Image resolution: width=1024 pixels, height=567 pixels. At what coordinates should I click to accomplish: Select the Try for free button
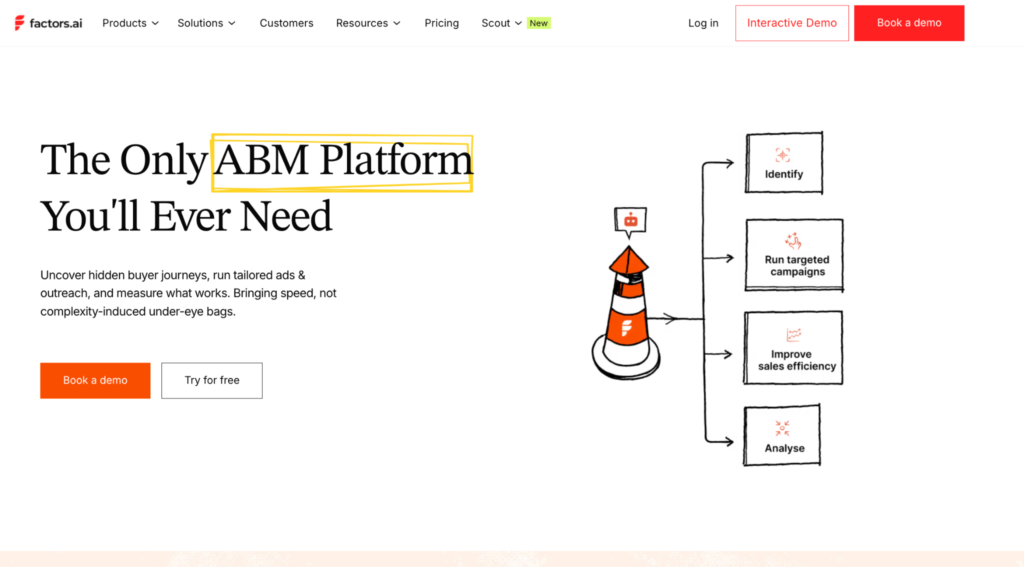tap(212, 380)
